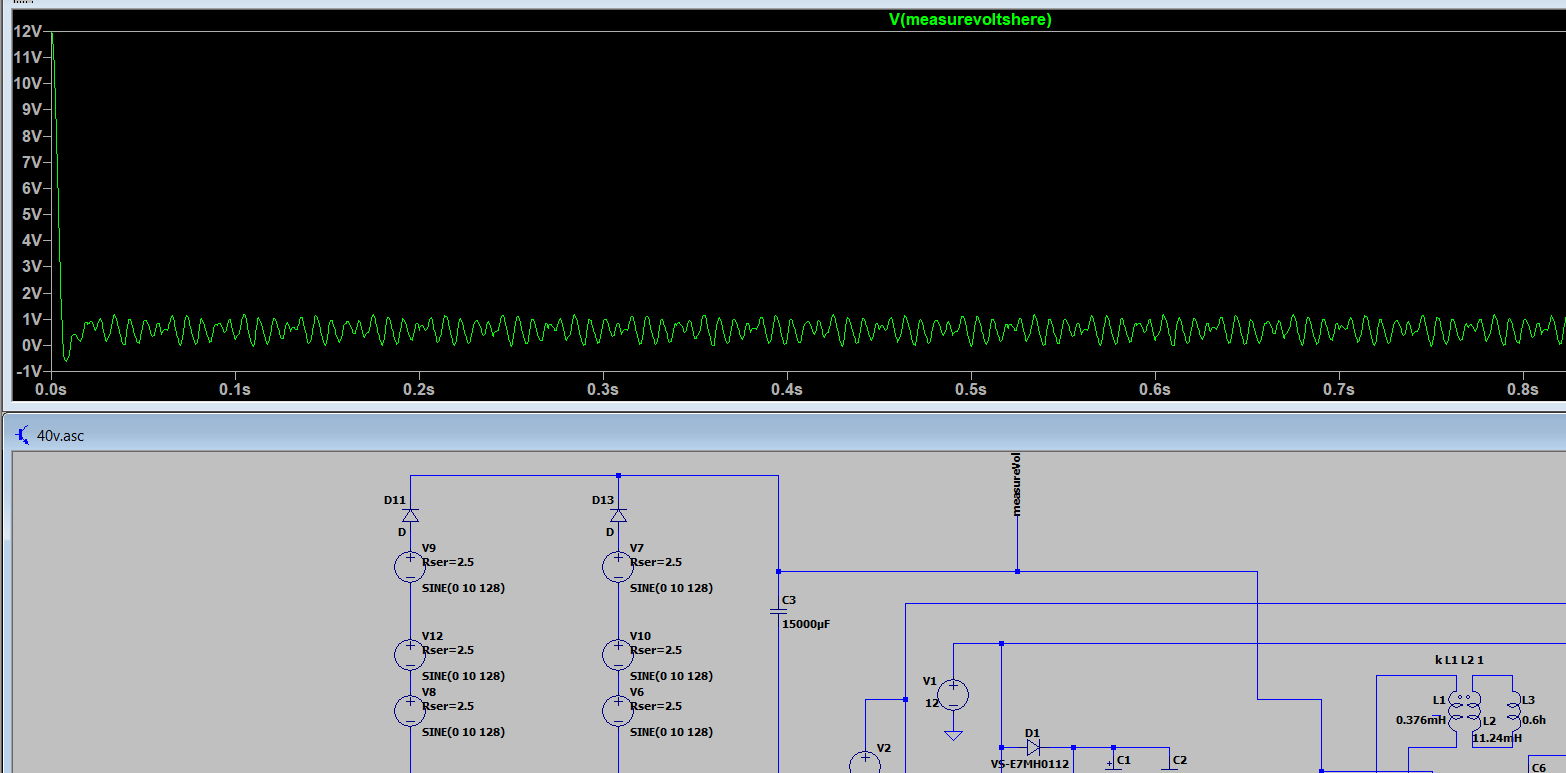The image size is (1566, 773).
Task: Select the V6 voltage source symbol
Action: [618, 711]
